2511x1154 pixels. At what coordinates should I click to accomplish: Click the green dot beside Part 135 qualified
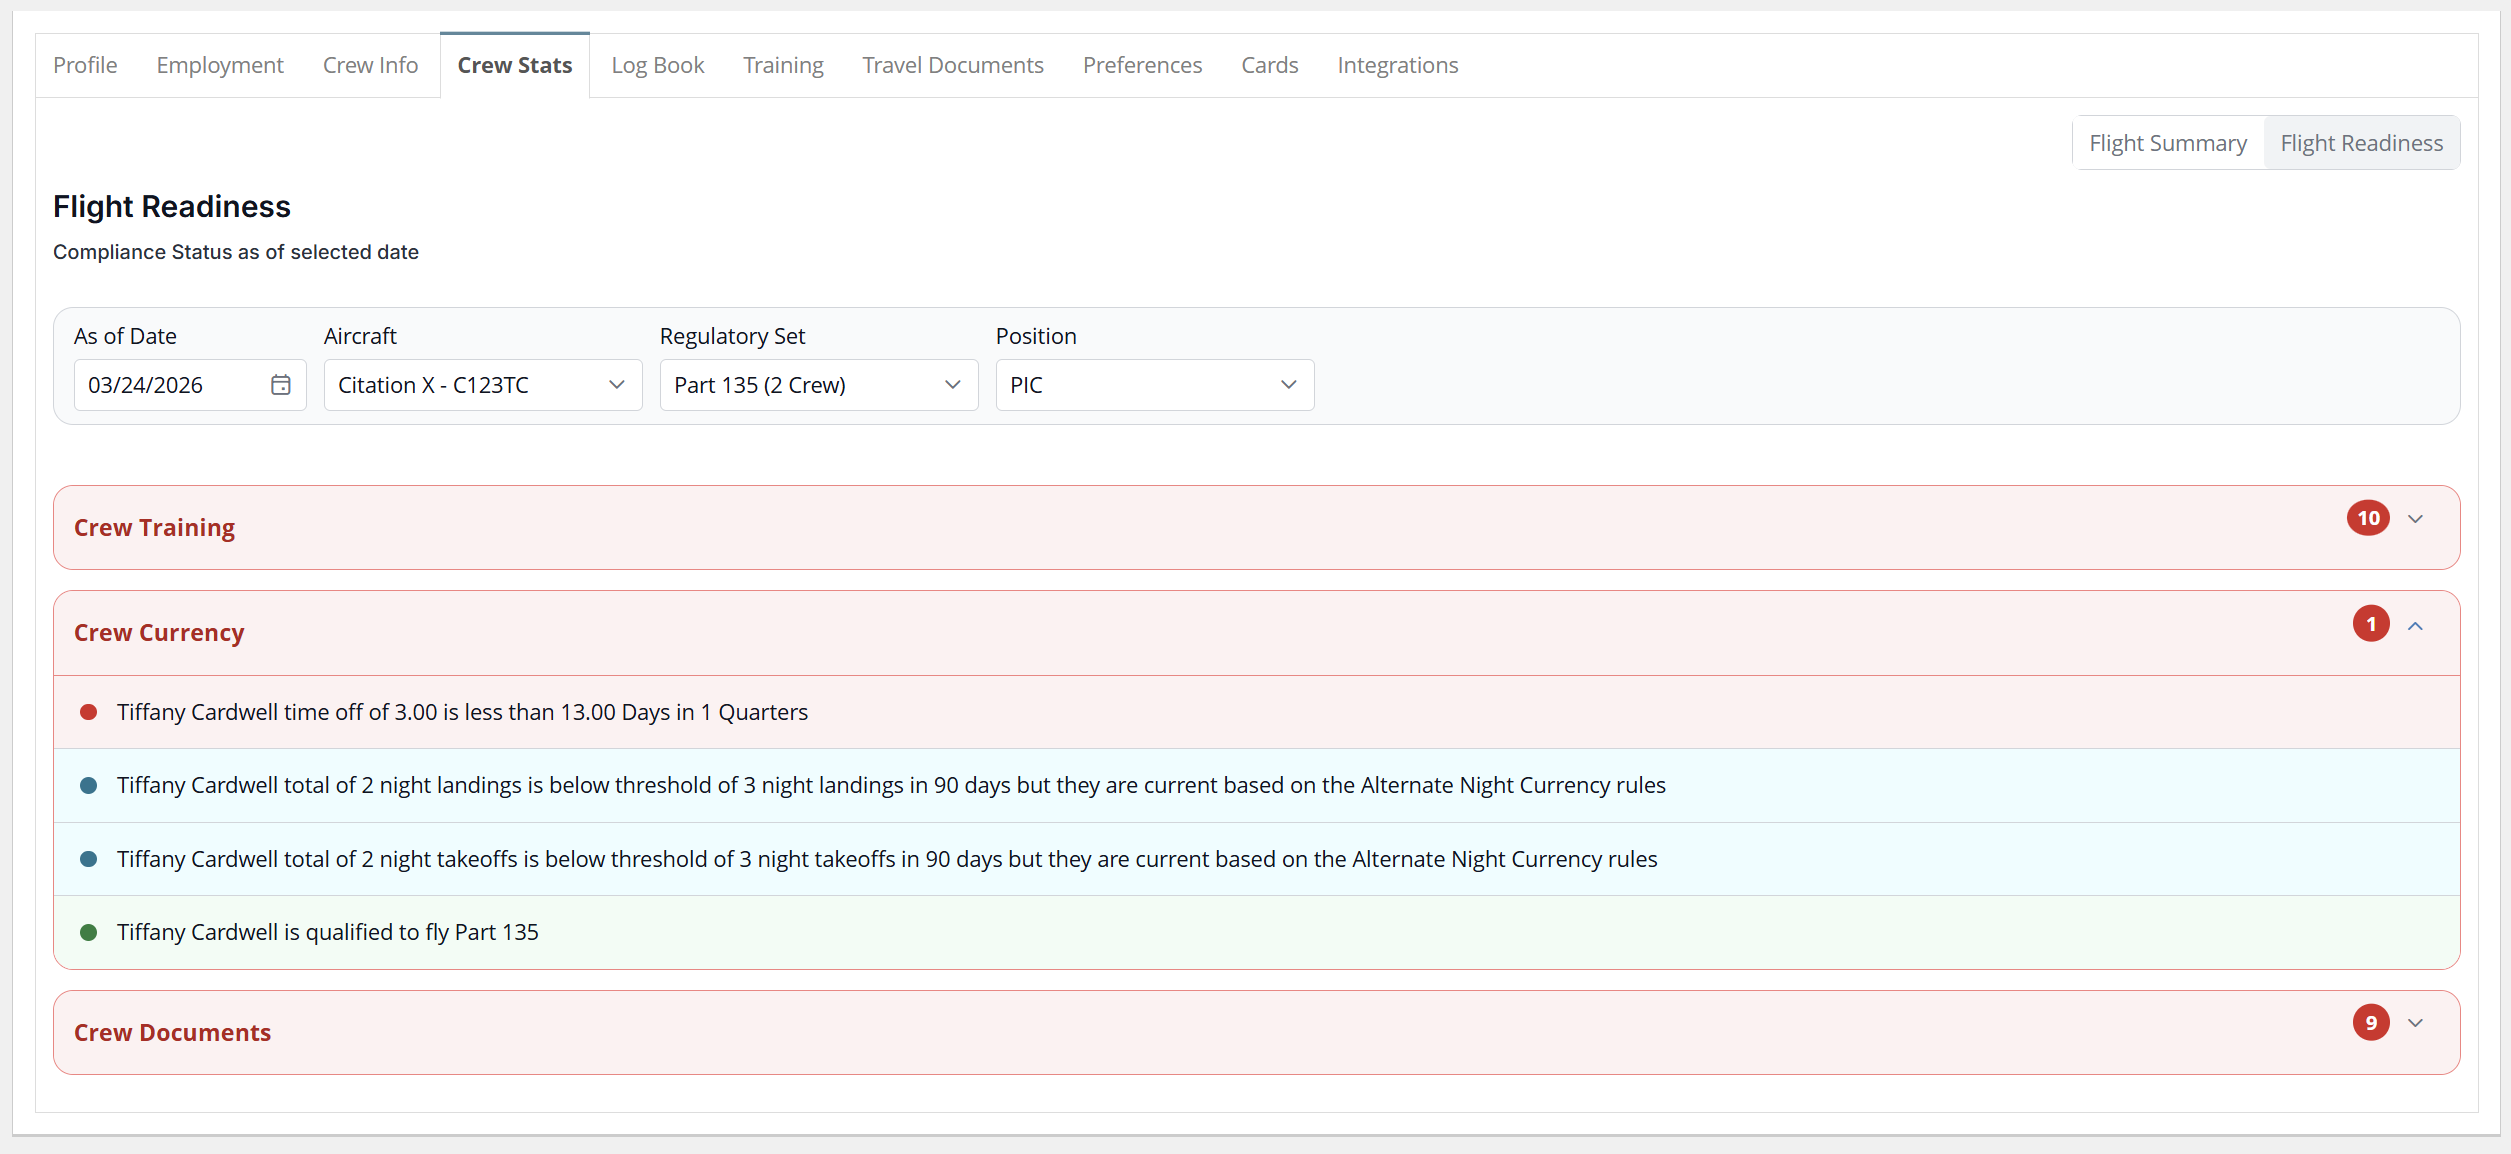tap(88, 932)
